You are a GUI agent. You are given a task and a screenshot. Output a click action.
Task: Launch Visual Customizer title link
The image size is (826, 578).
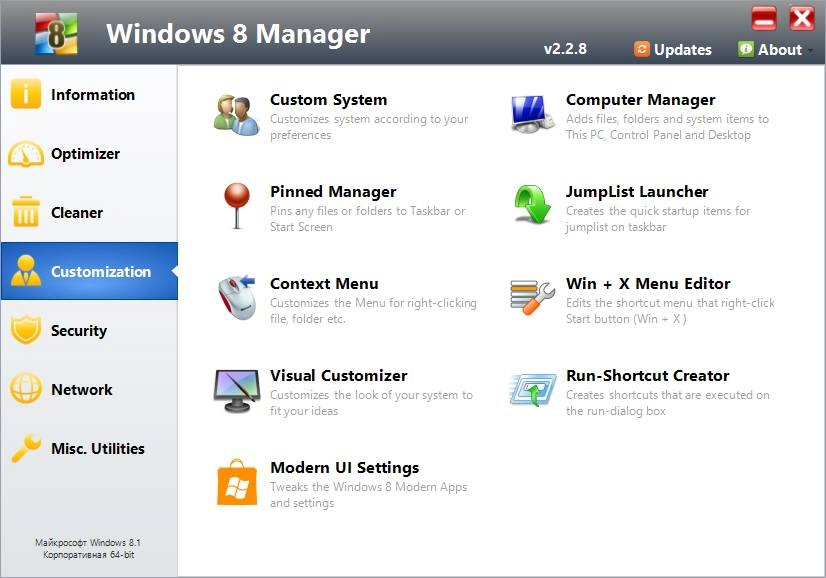(x=338, y=375)
